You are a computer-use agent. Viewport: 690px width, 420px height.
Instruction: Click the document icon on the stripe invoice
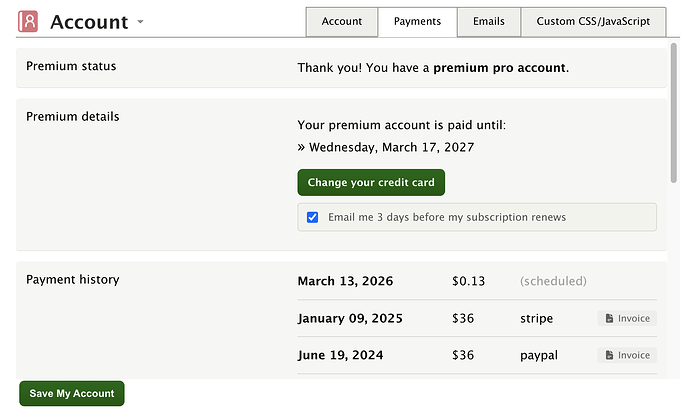pyautogui.click(x=609, y=319)
